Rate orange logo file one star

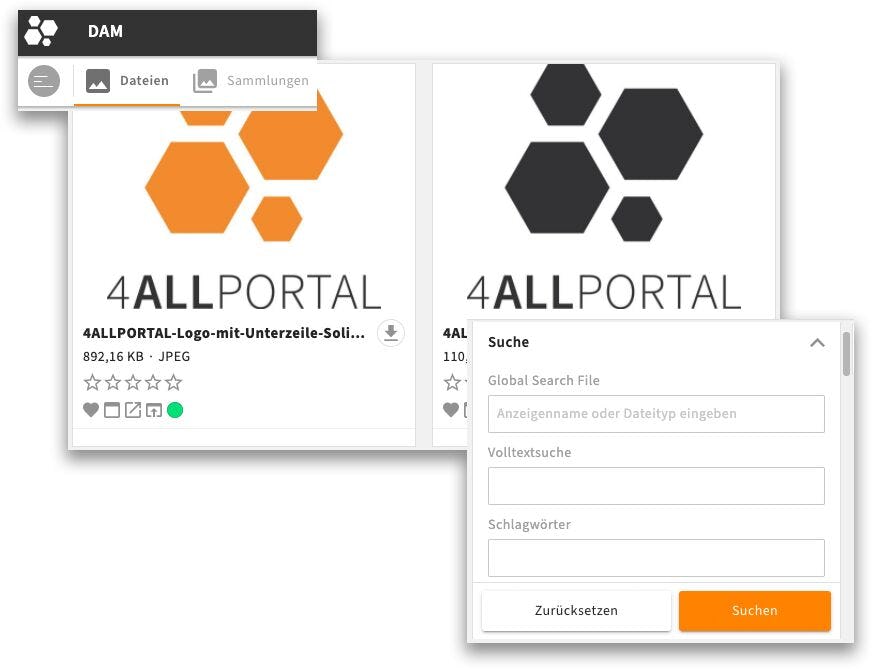click(x=92, y=383)
